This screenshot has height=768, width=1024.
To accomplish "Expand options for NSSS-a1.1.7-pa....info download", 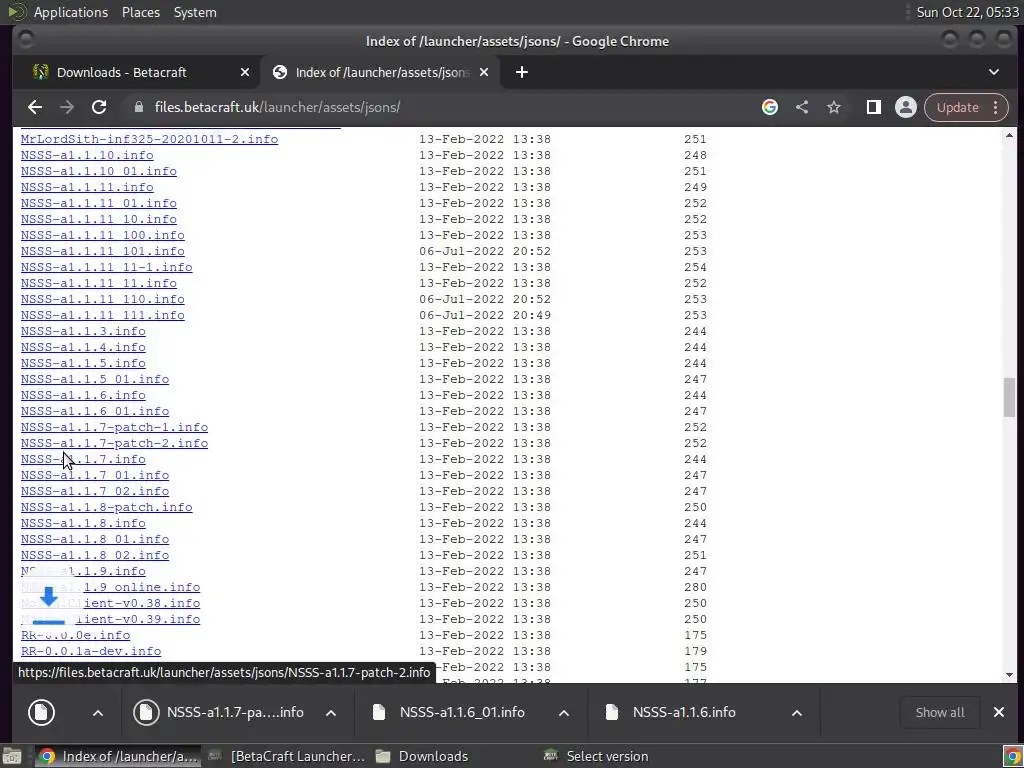I will pos(331,712).
